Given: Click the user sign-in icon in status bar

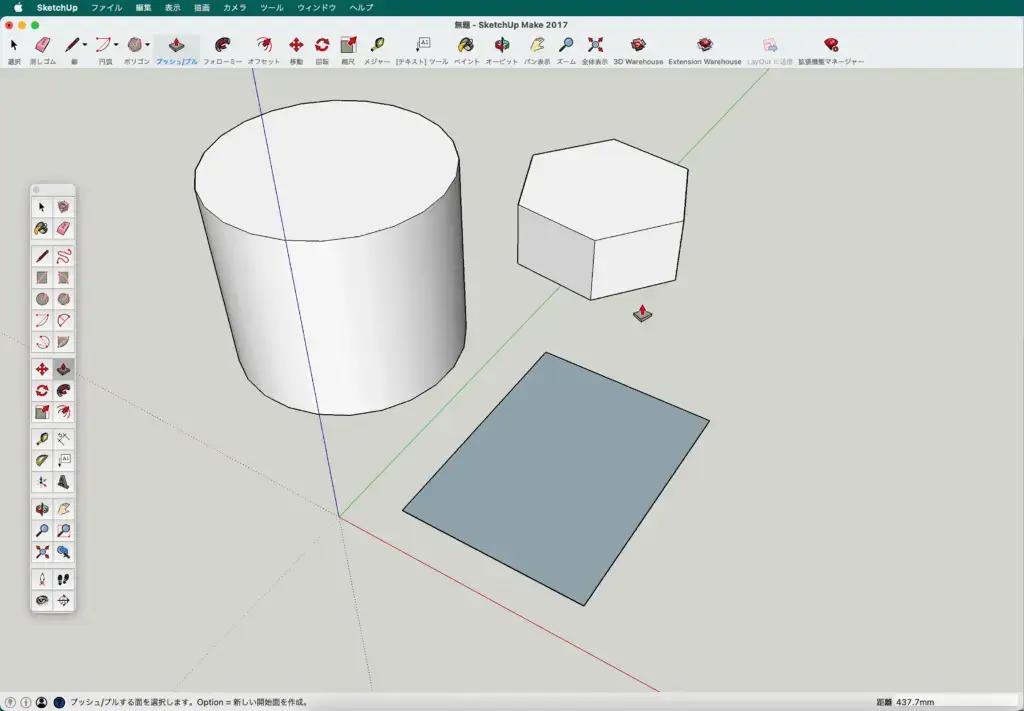Looking at the screenshot, I should [42, 703].
